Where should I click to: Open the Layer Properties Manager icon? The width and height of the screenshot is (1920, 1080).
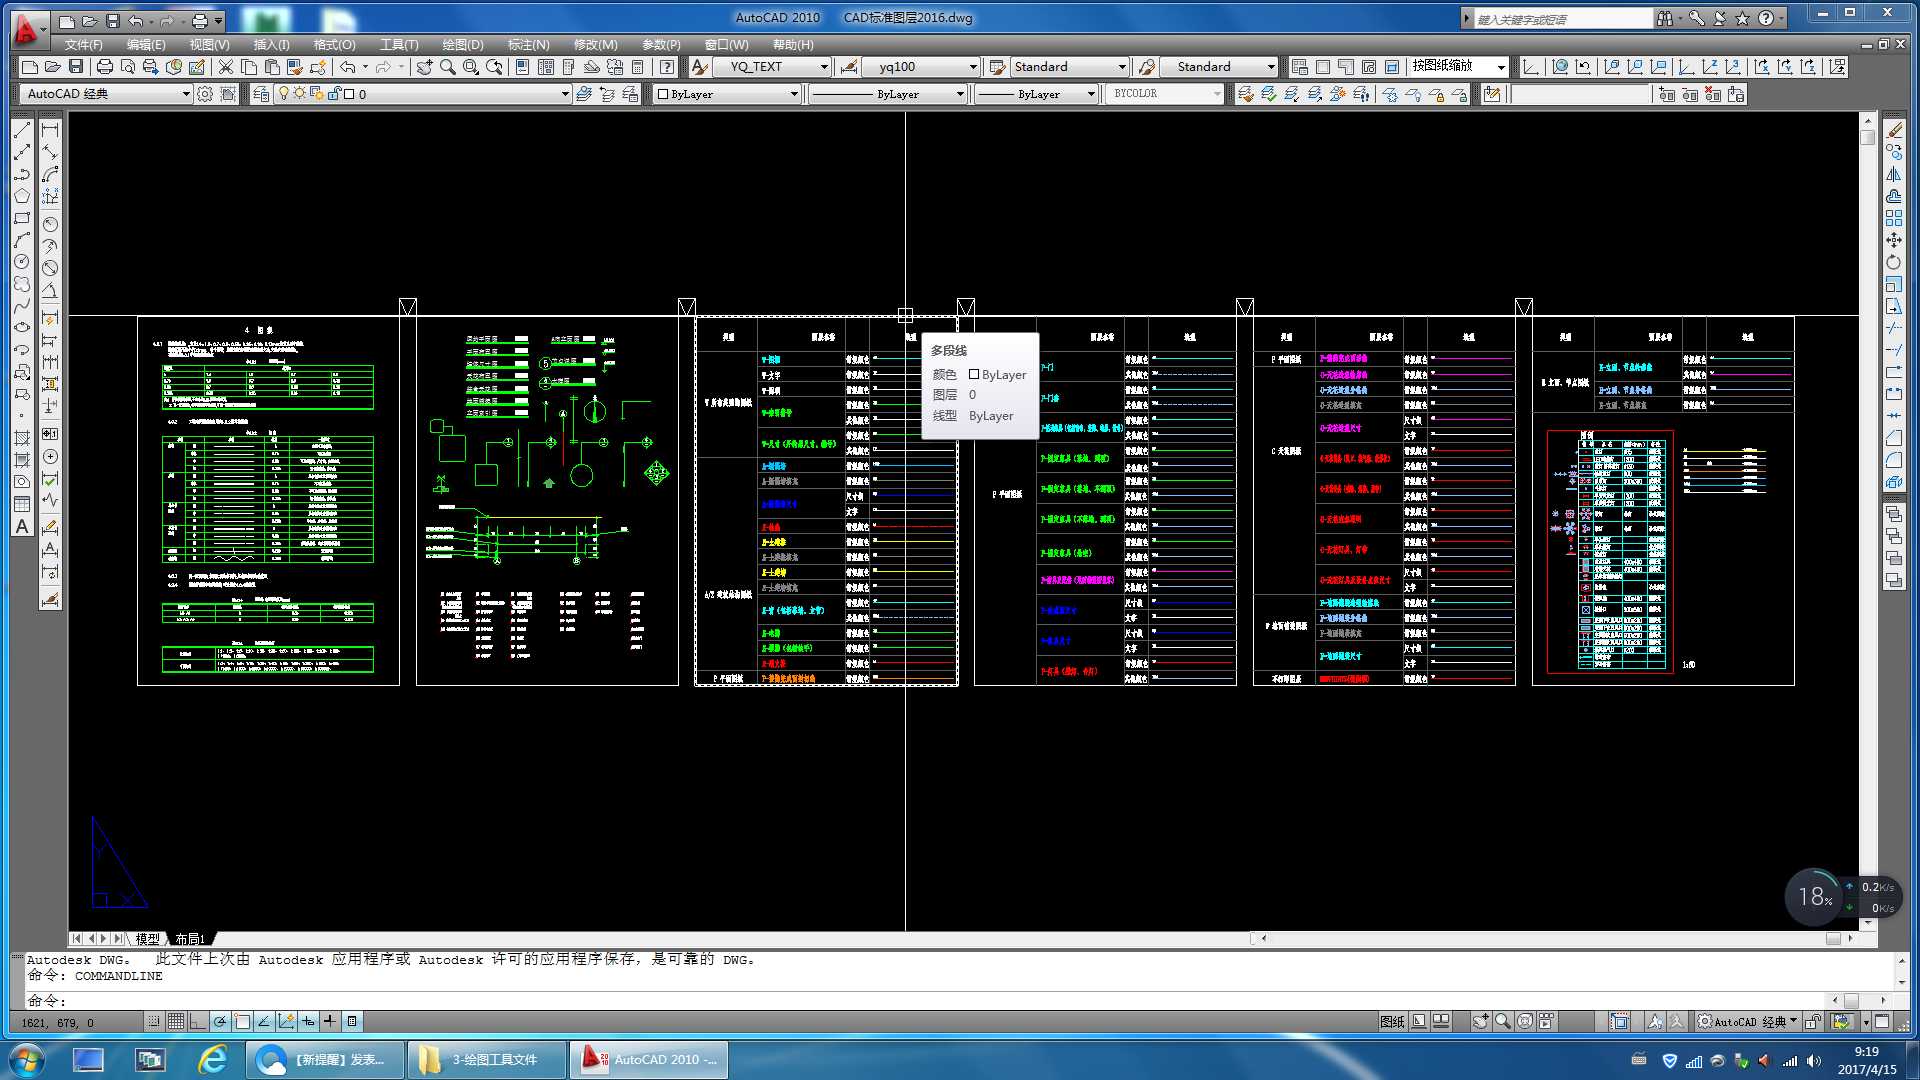[x=261, y=94]
